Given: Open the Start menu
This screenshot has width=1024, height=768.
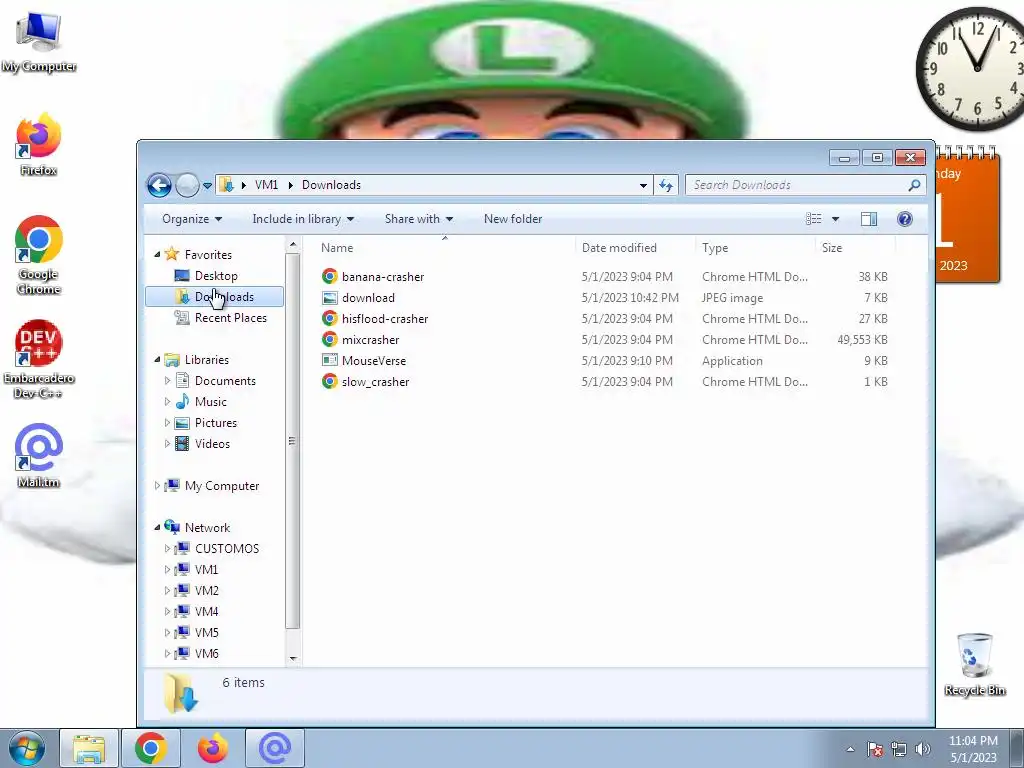Looking at the screenshot, I should (26, 748).
